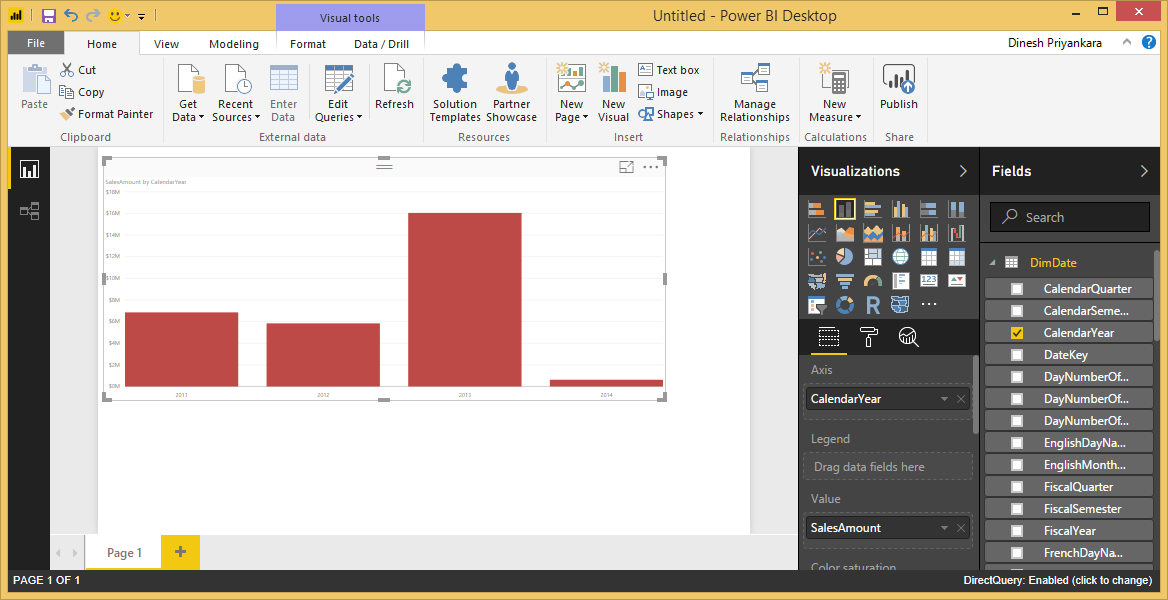This screenshot has width=1168, height=600.
Task: Open the SalesAmount Value dropdown
Action: coord(944,527)
